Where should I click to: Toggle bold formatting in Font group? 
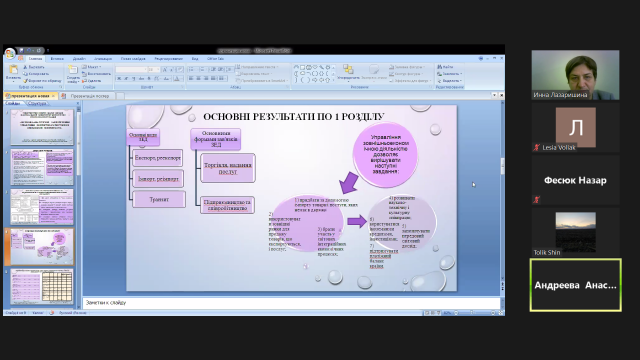tap(119, 78)
